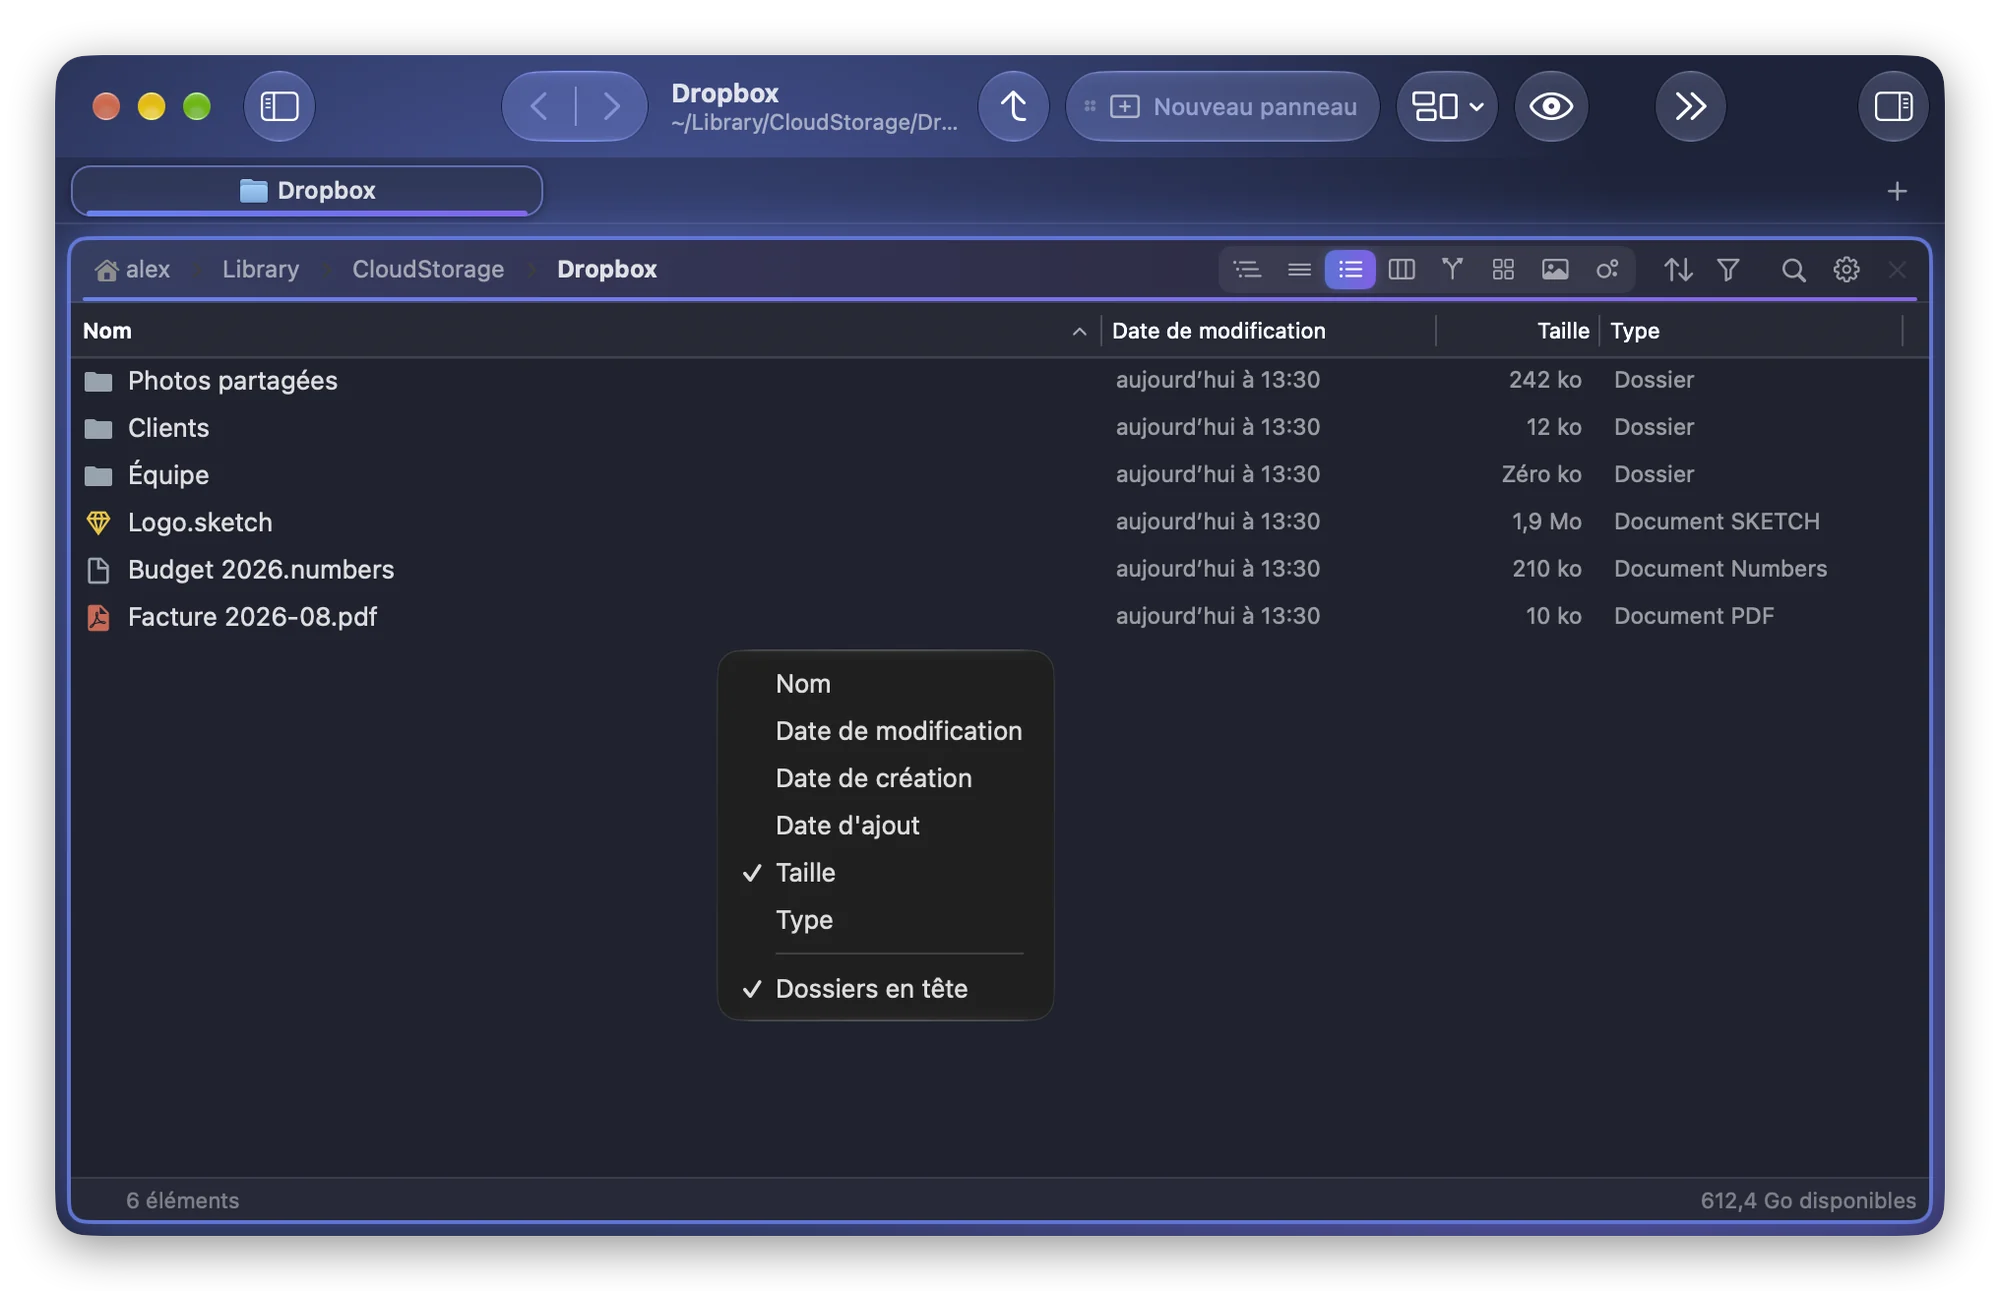Screen dimensions: 2000x1291
Task: Select Facture 2026-08.pdf file
Action: tap(1000, 617)
